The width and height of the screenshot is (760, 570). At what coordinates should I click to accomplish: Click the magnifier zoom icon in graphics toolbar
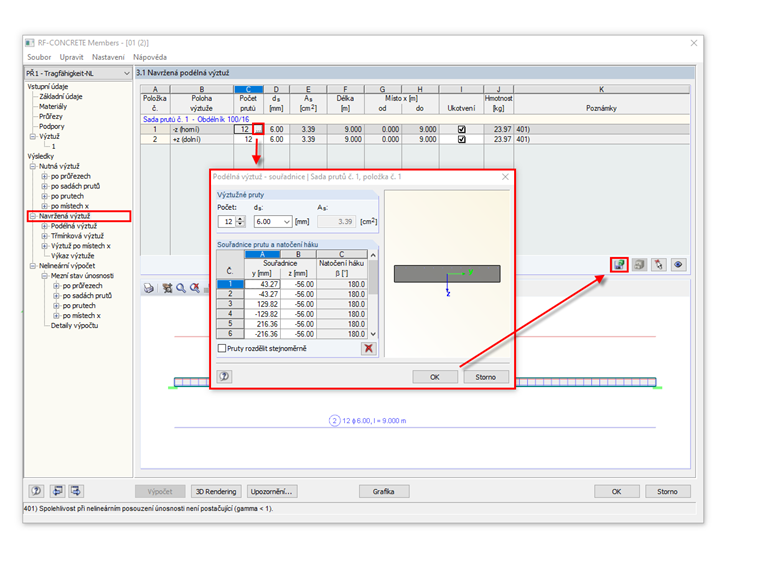[x=181, y=288]
